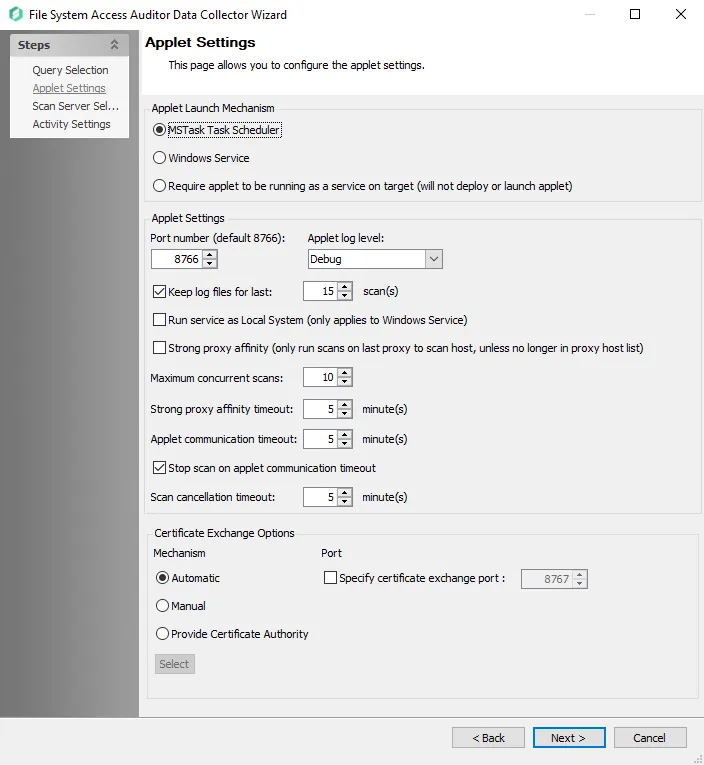Click the wizard application icon in title bar

pos(16,14)
